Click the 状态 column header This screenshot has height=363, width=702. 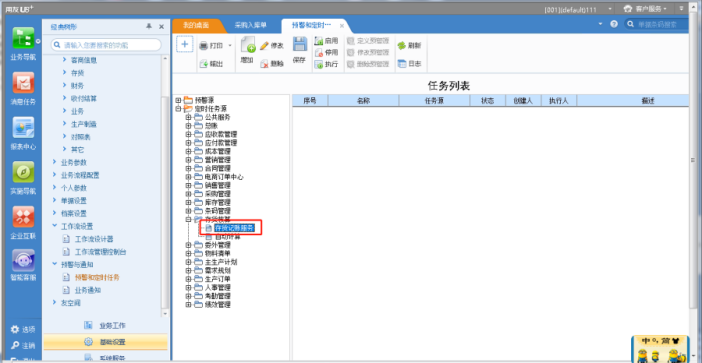(x=488, y=101)
